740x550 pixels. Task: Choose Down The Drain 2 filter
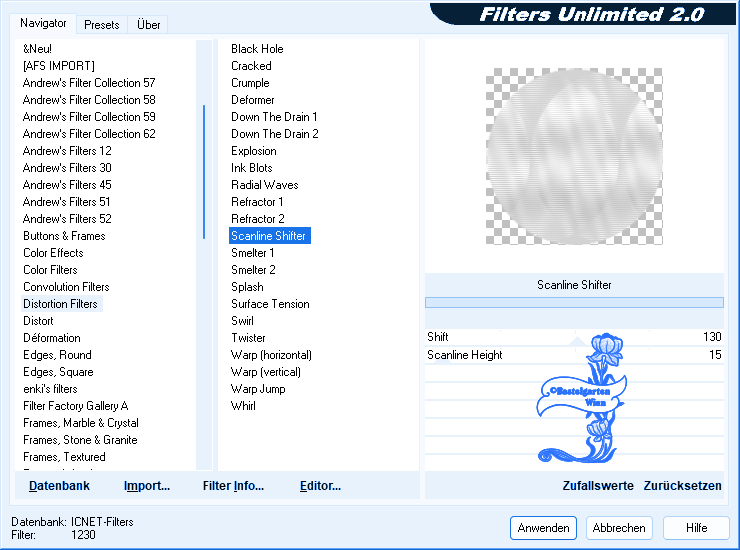pos(275,134)
